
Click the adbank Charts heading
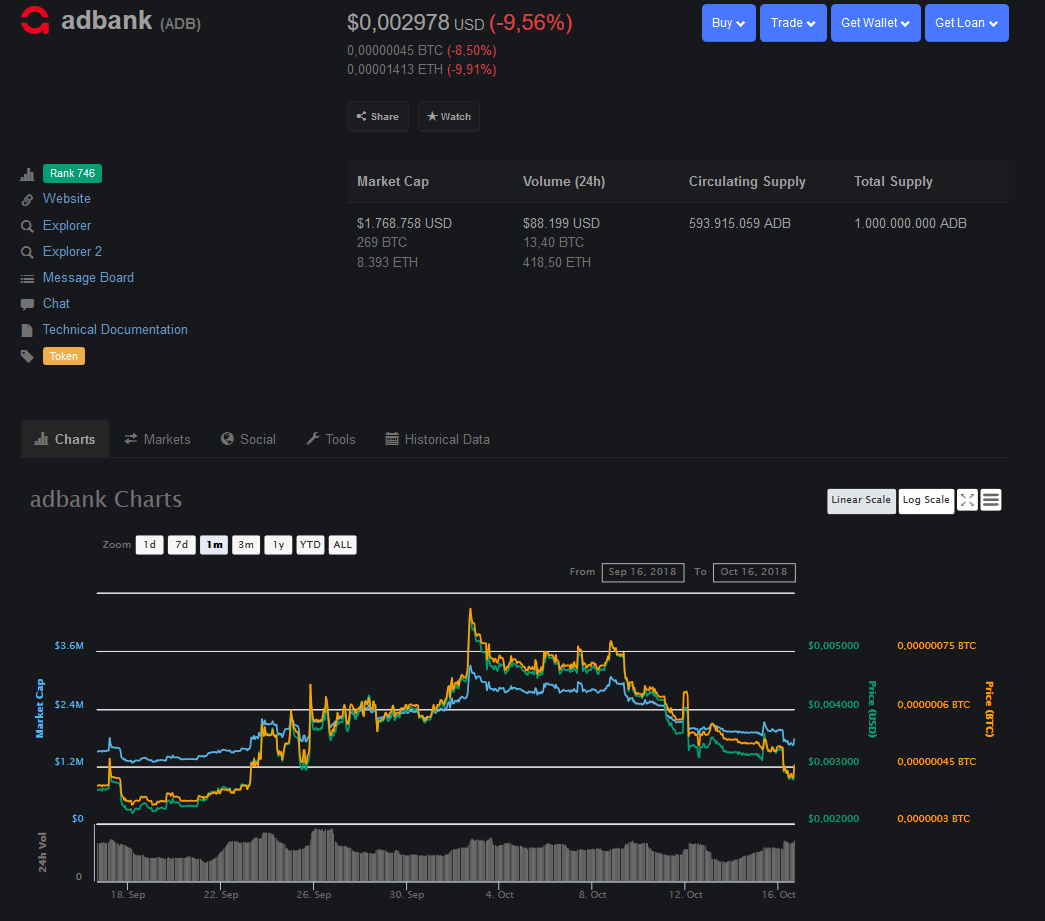[106, 499]
